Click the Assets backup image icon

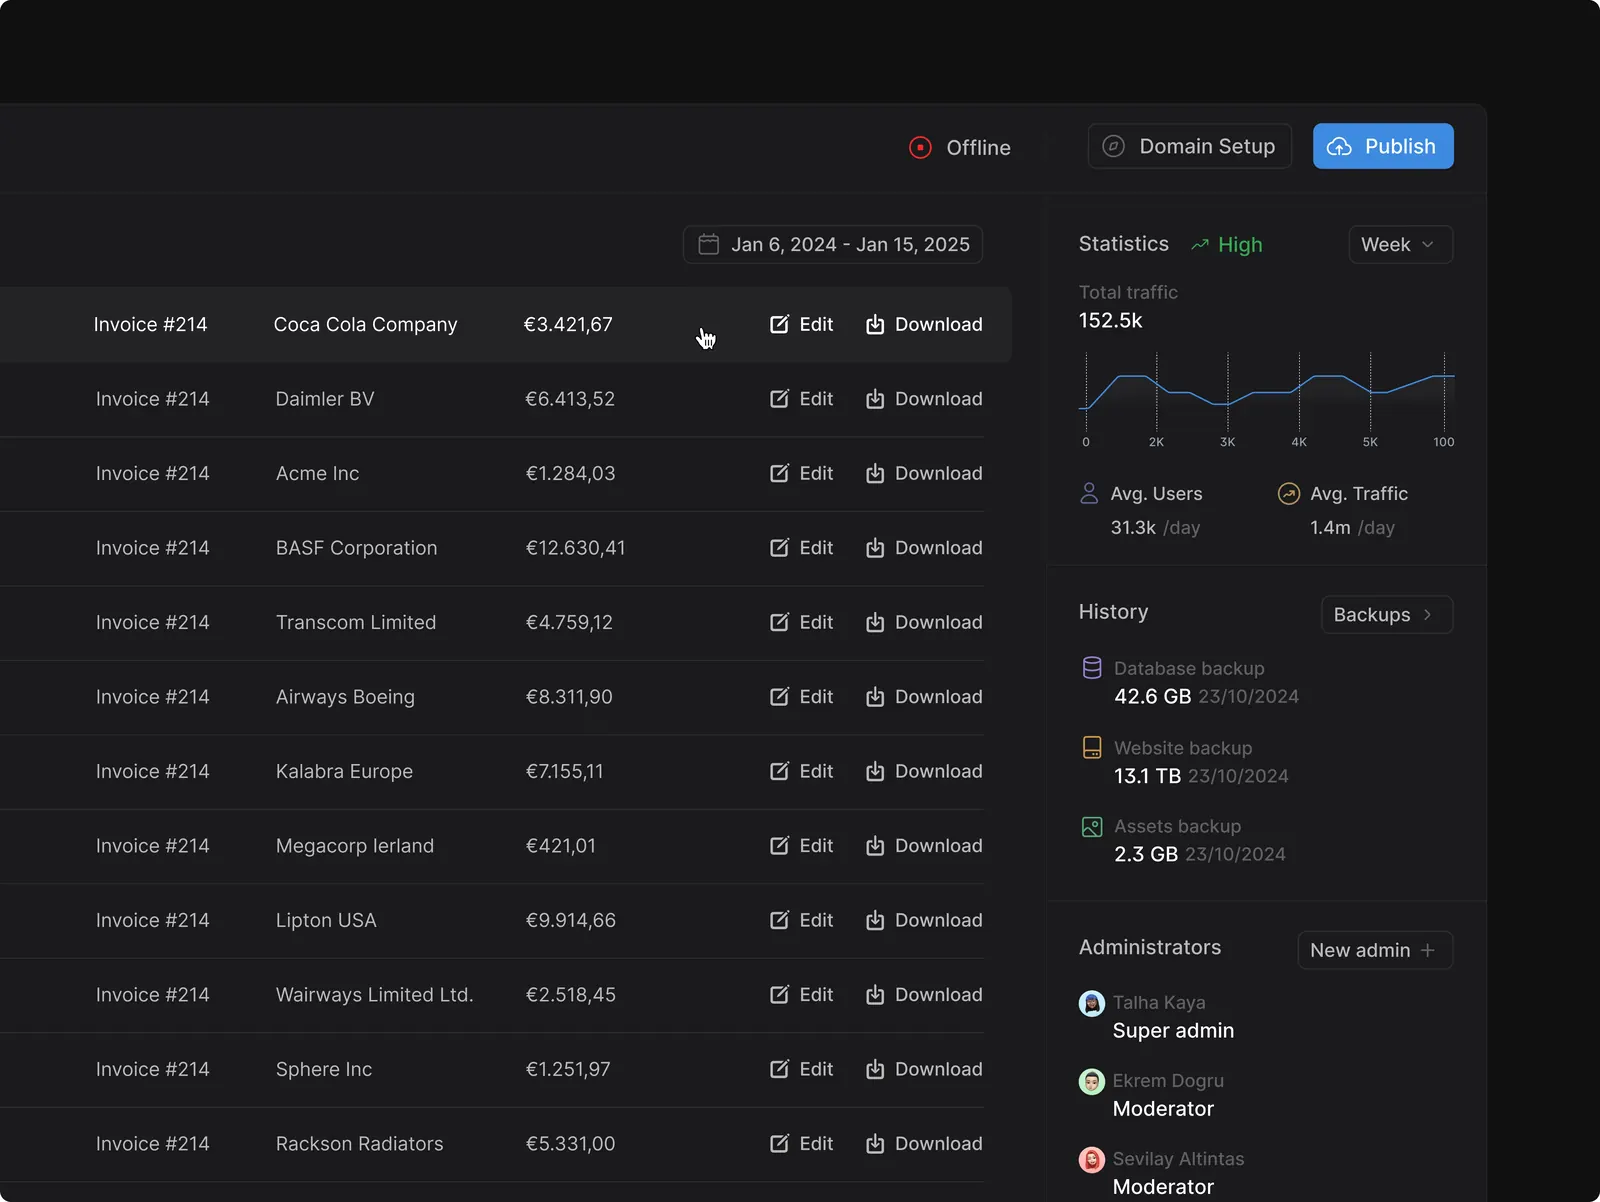coord(1092,826)
